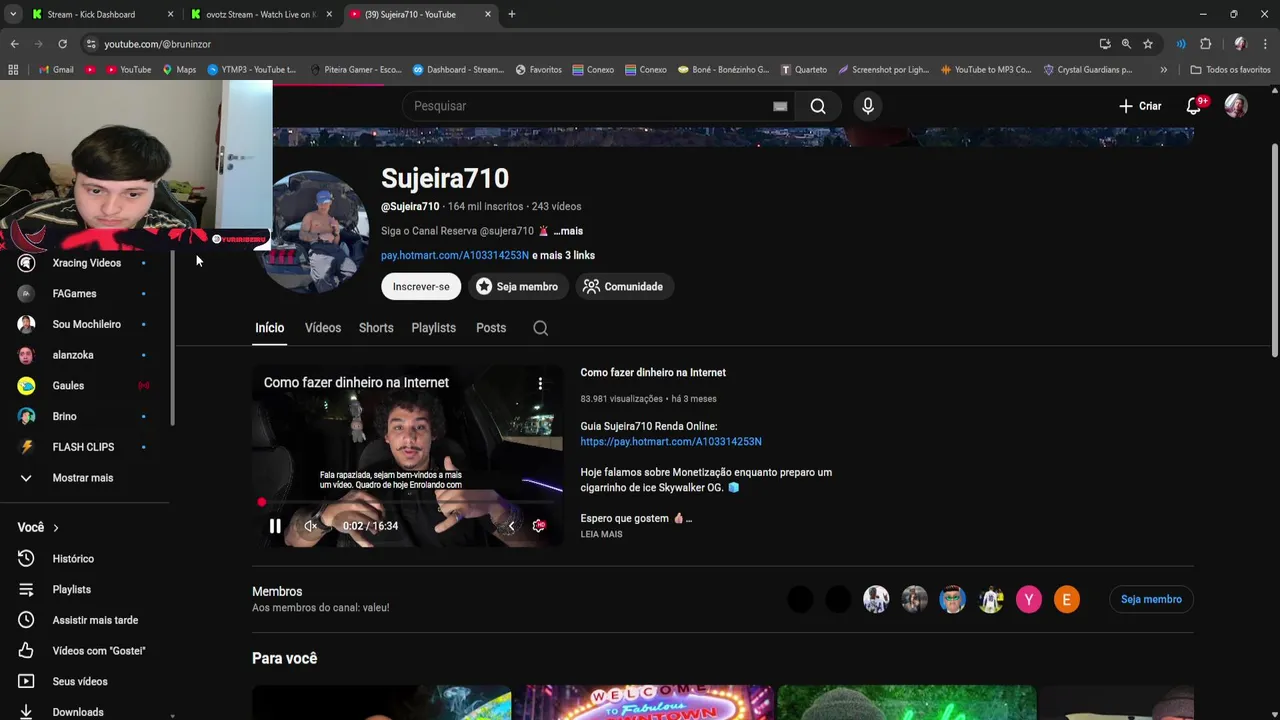Expand the Você section chevron
The image size is (1280, 720).
[56, 528]
